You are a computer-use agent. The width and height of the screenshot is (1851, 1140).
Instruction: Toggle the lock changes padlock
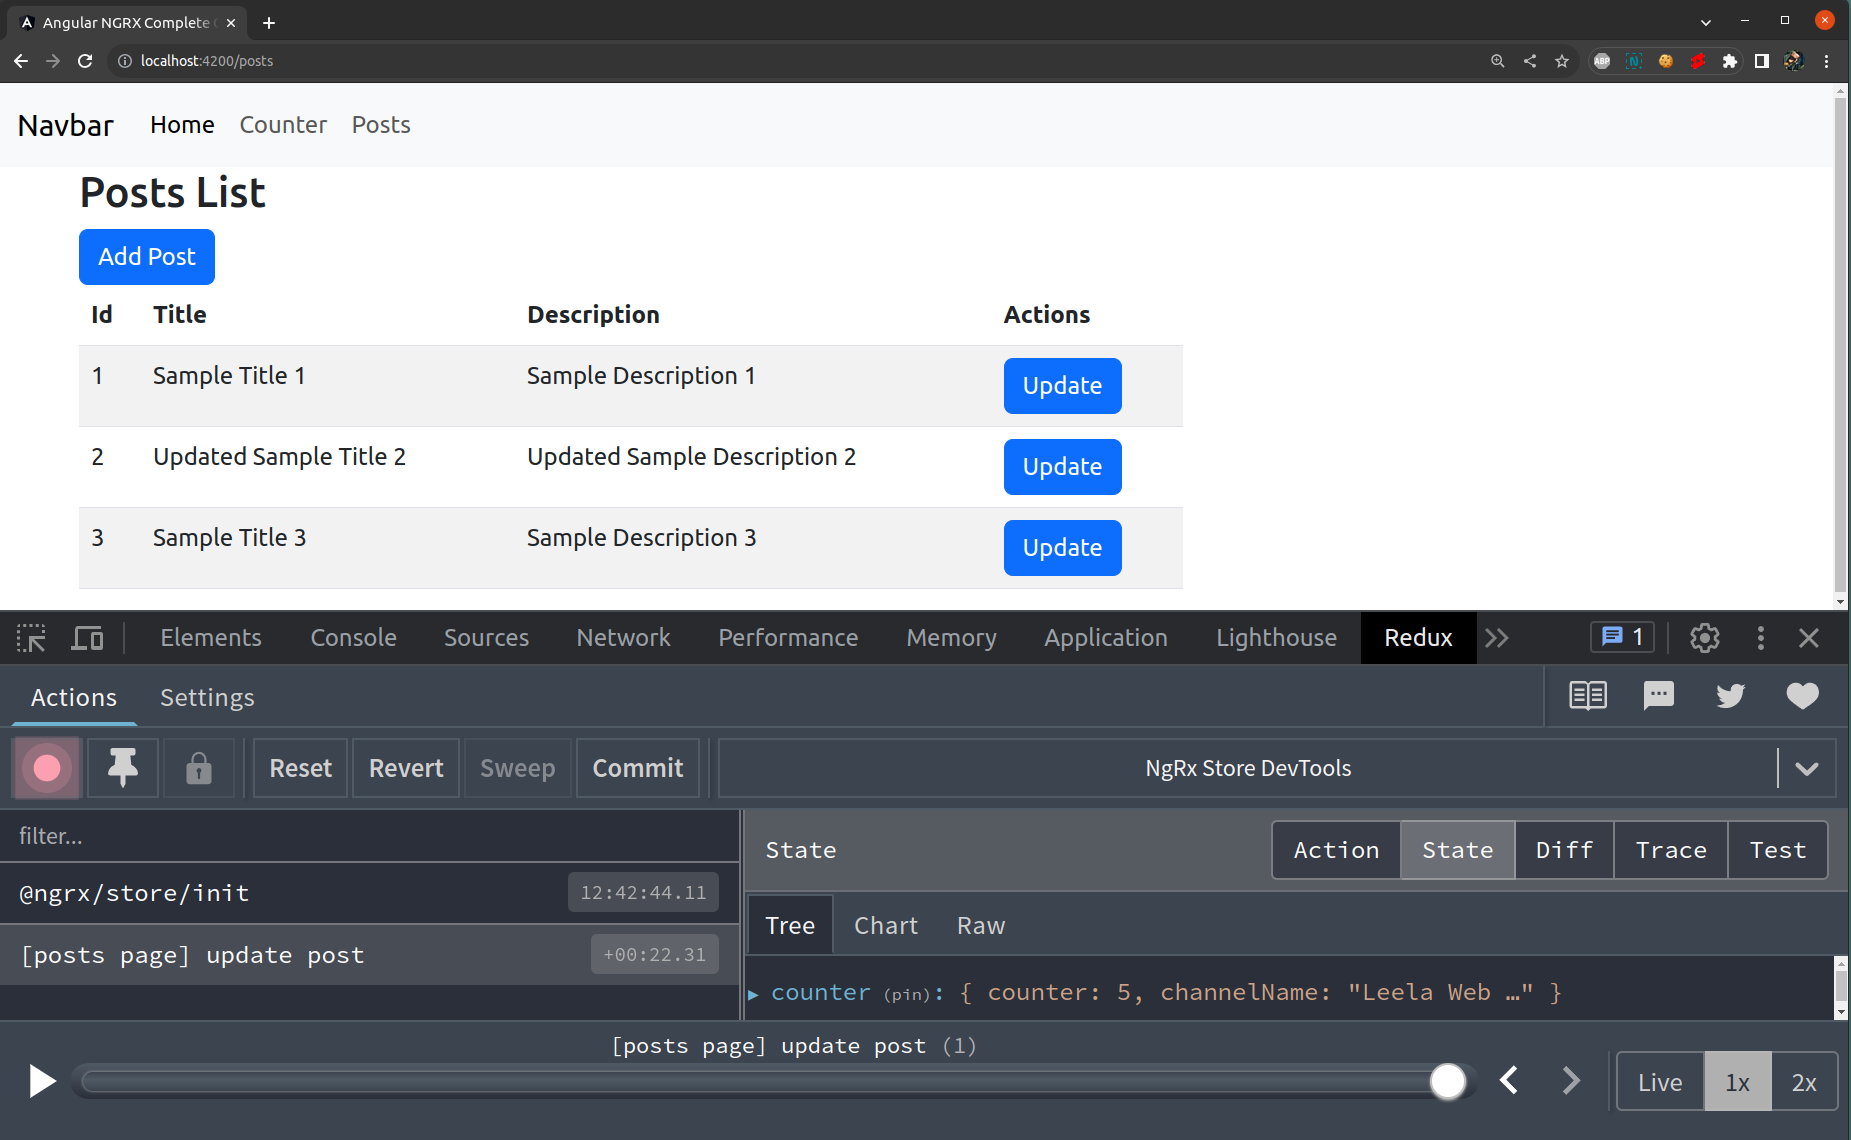coord(198,768)
